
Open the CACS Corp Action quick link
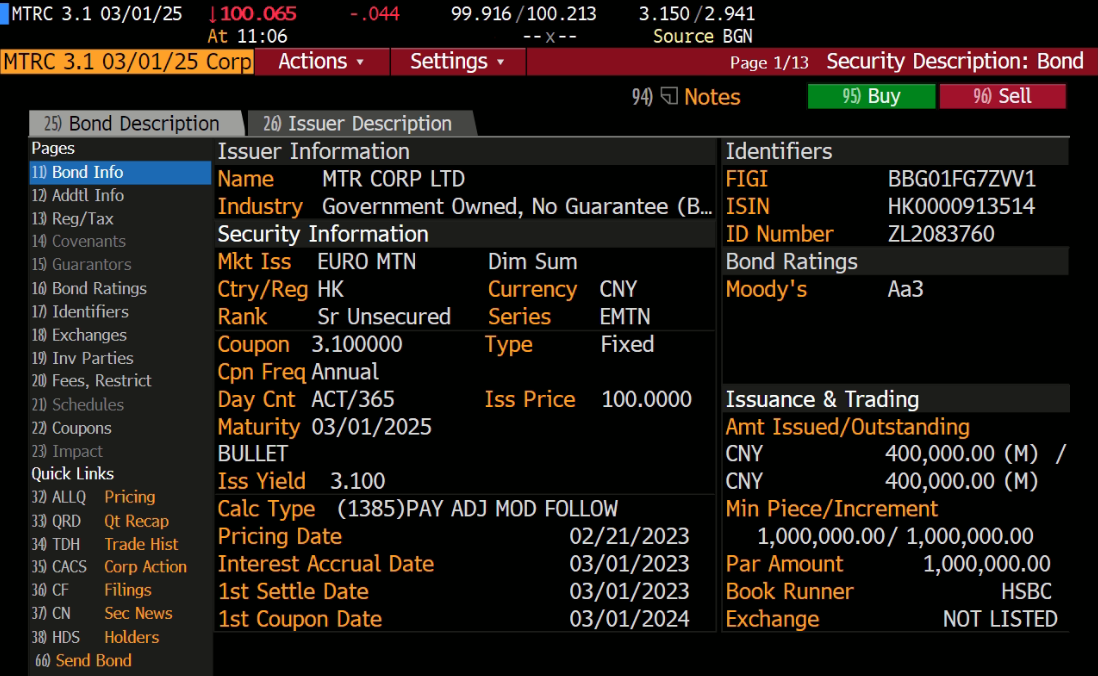coord(109,567)
